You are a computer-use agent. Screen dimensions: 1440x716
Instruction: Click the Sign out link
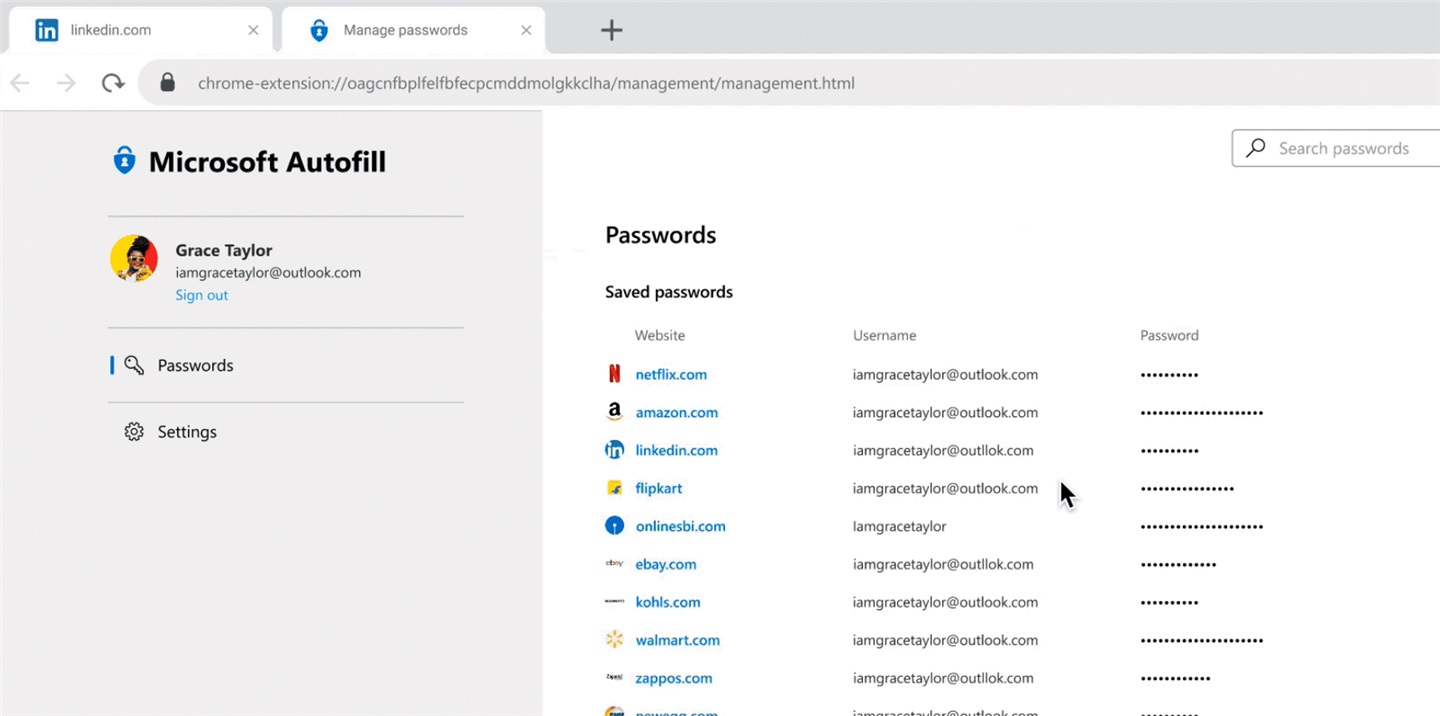click(x=202, y=295)
